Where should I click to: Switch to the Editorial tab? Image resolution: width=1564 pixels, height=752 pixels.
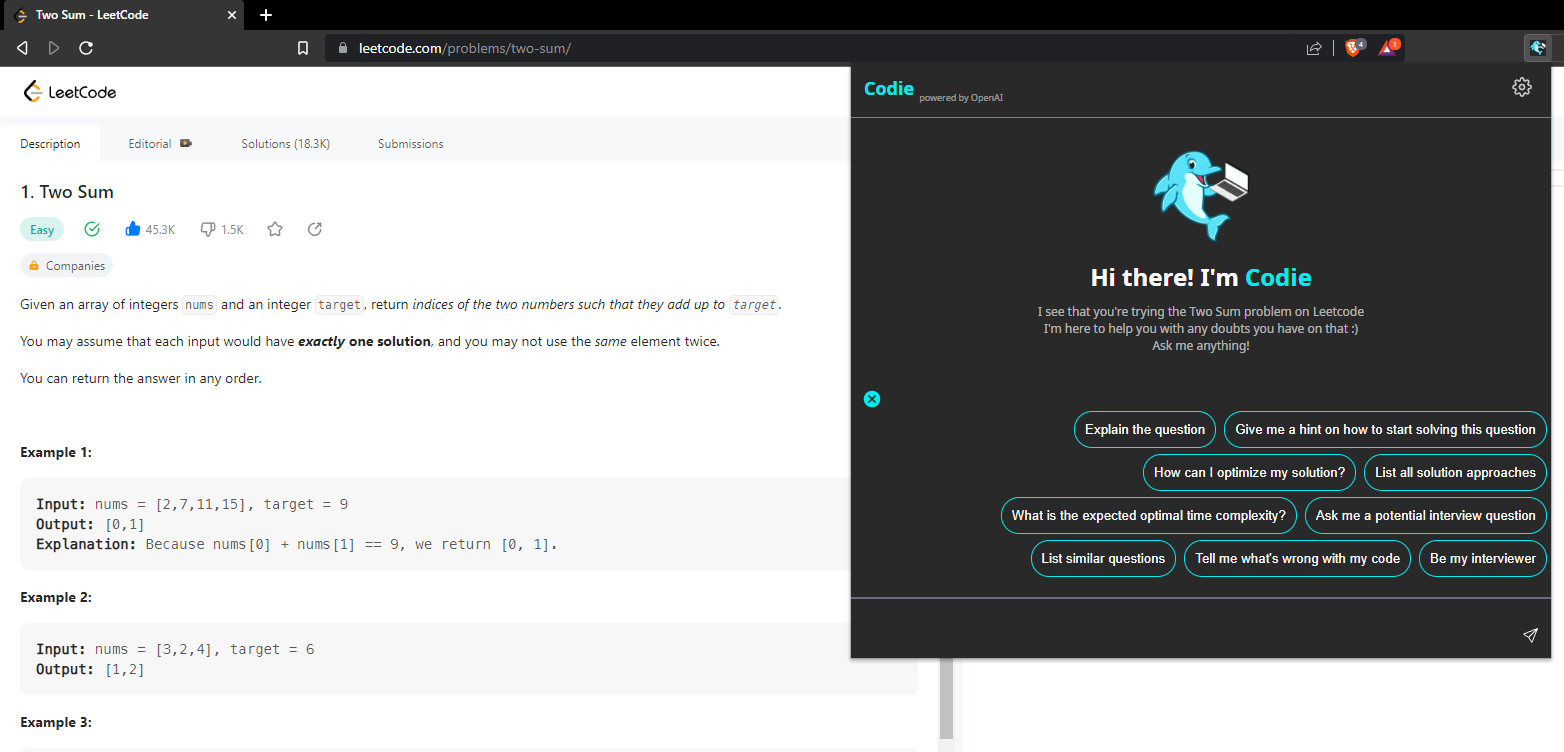click(x=159, y=144)
